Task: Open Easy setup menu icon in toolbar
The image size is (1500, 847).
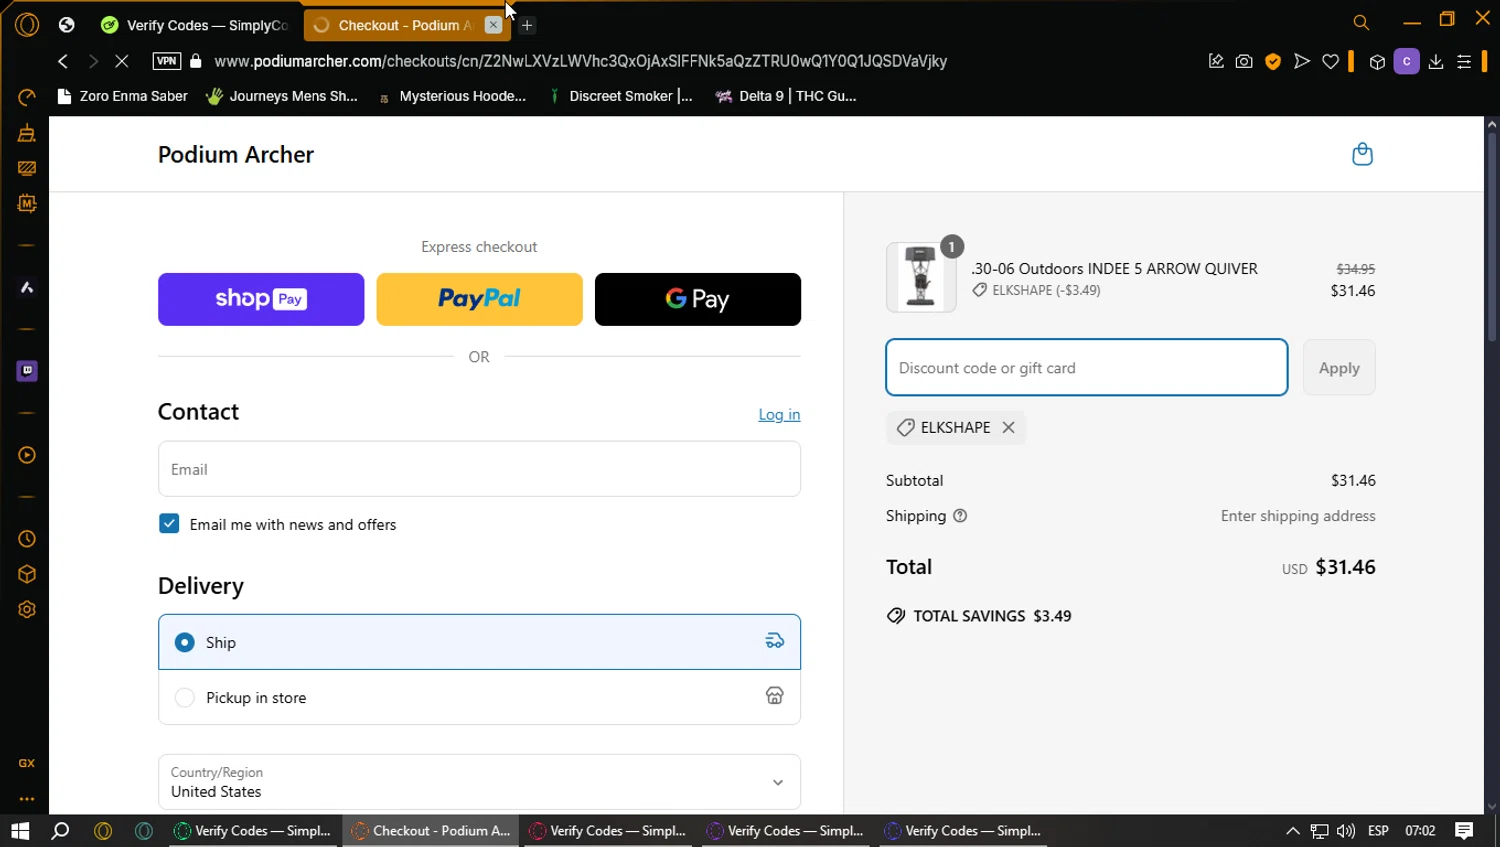Action: pyautogui.click(x=1464, y=61)
